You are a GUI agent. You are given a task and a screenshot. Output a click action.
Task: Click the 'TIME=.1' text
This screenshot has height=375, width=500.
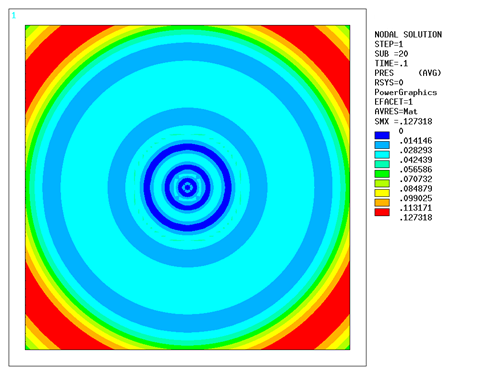coord(391,63)
